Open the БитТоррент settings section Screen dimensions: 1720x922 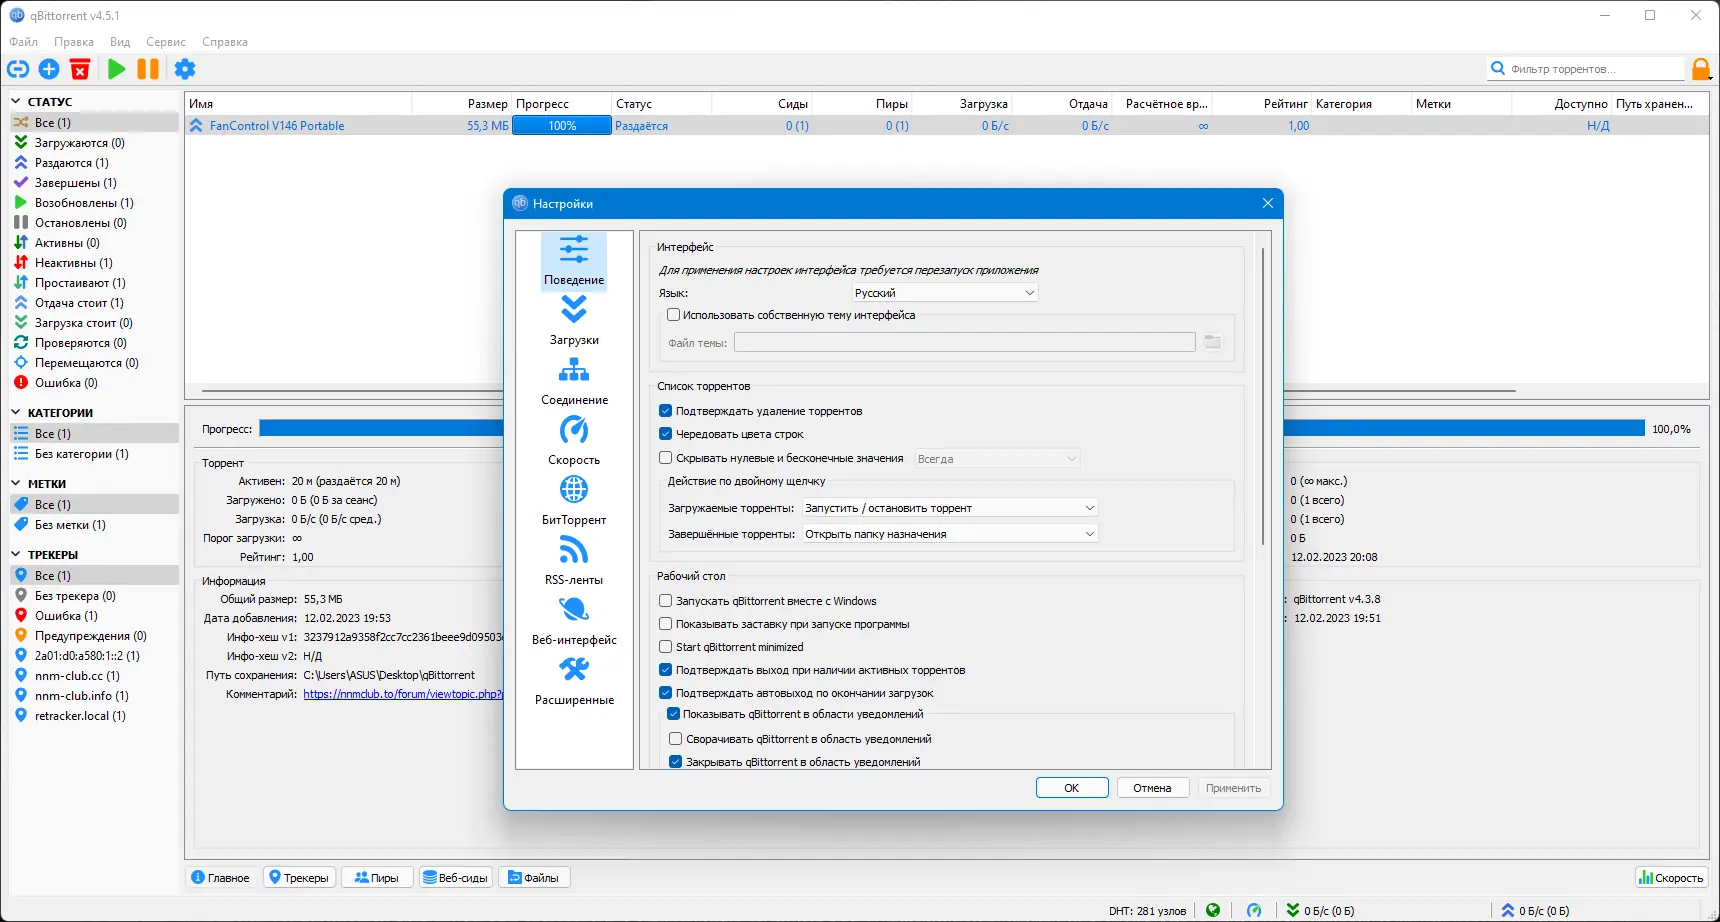[574, 502]
